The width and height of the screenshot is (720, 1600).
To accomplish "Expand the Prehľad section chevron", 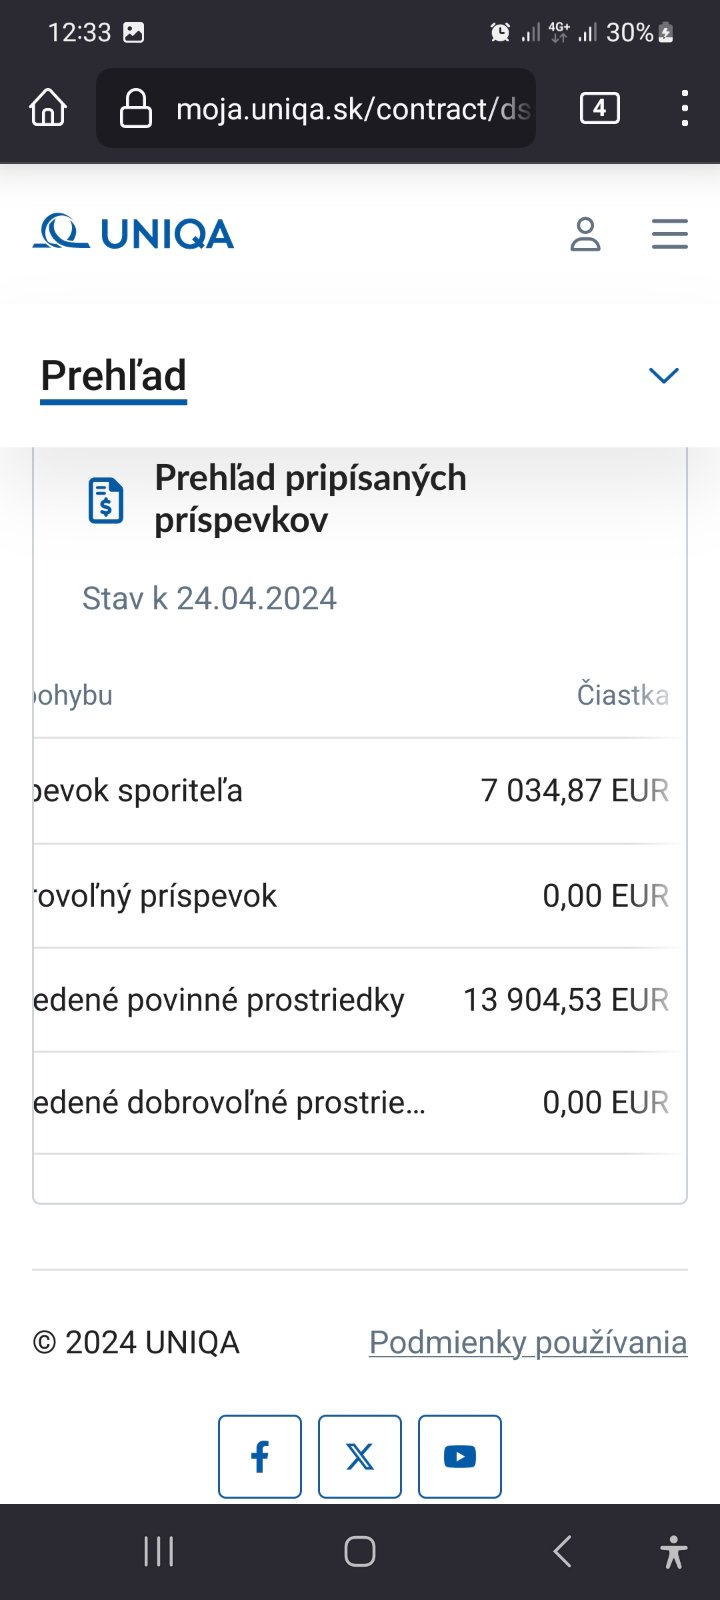I will click(663, 375).
